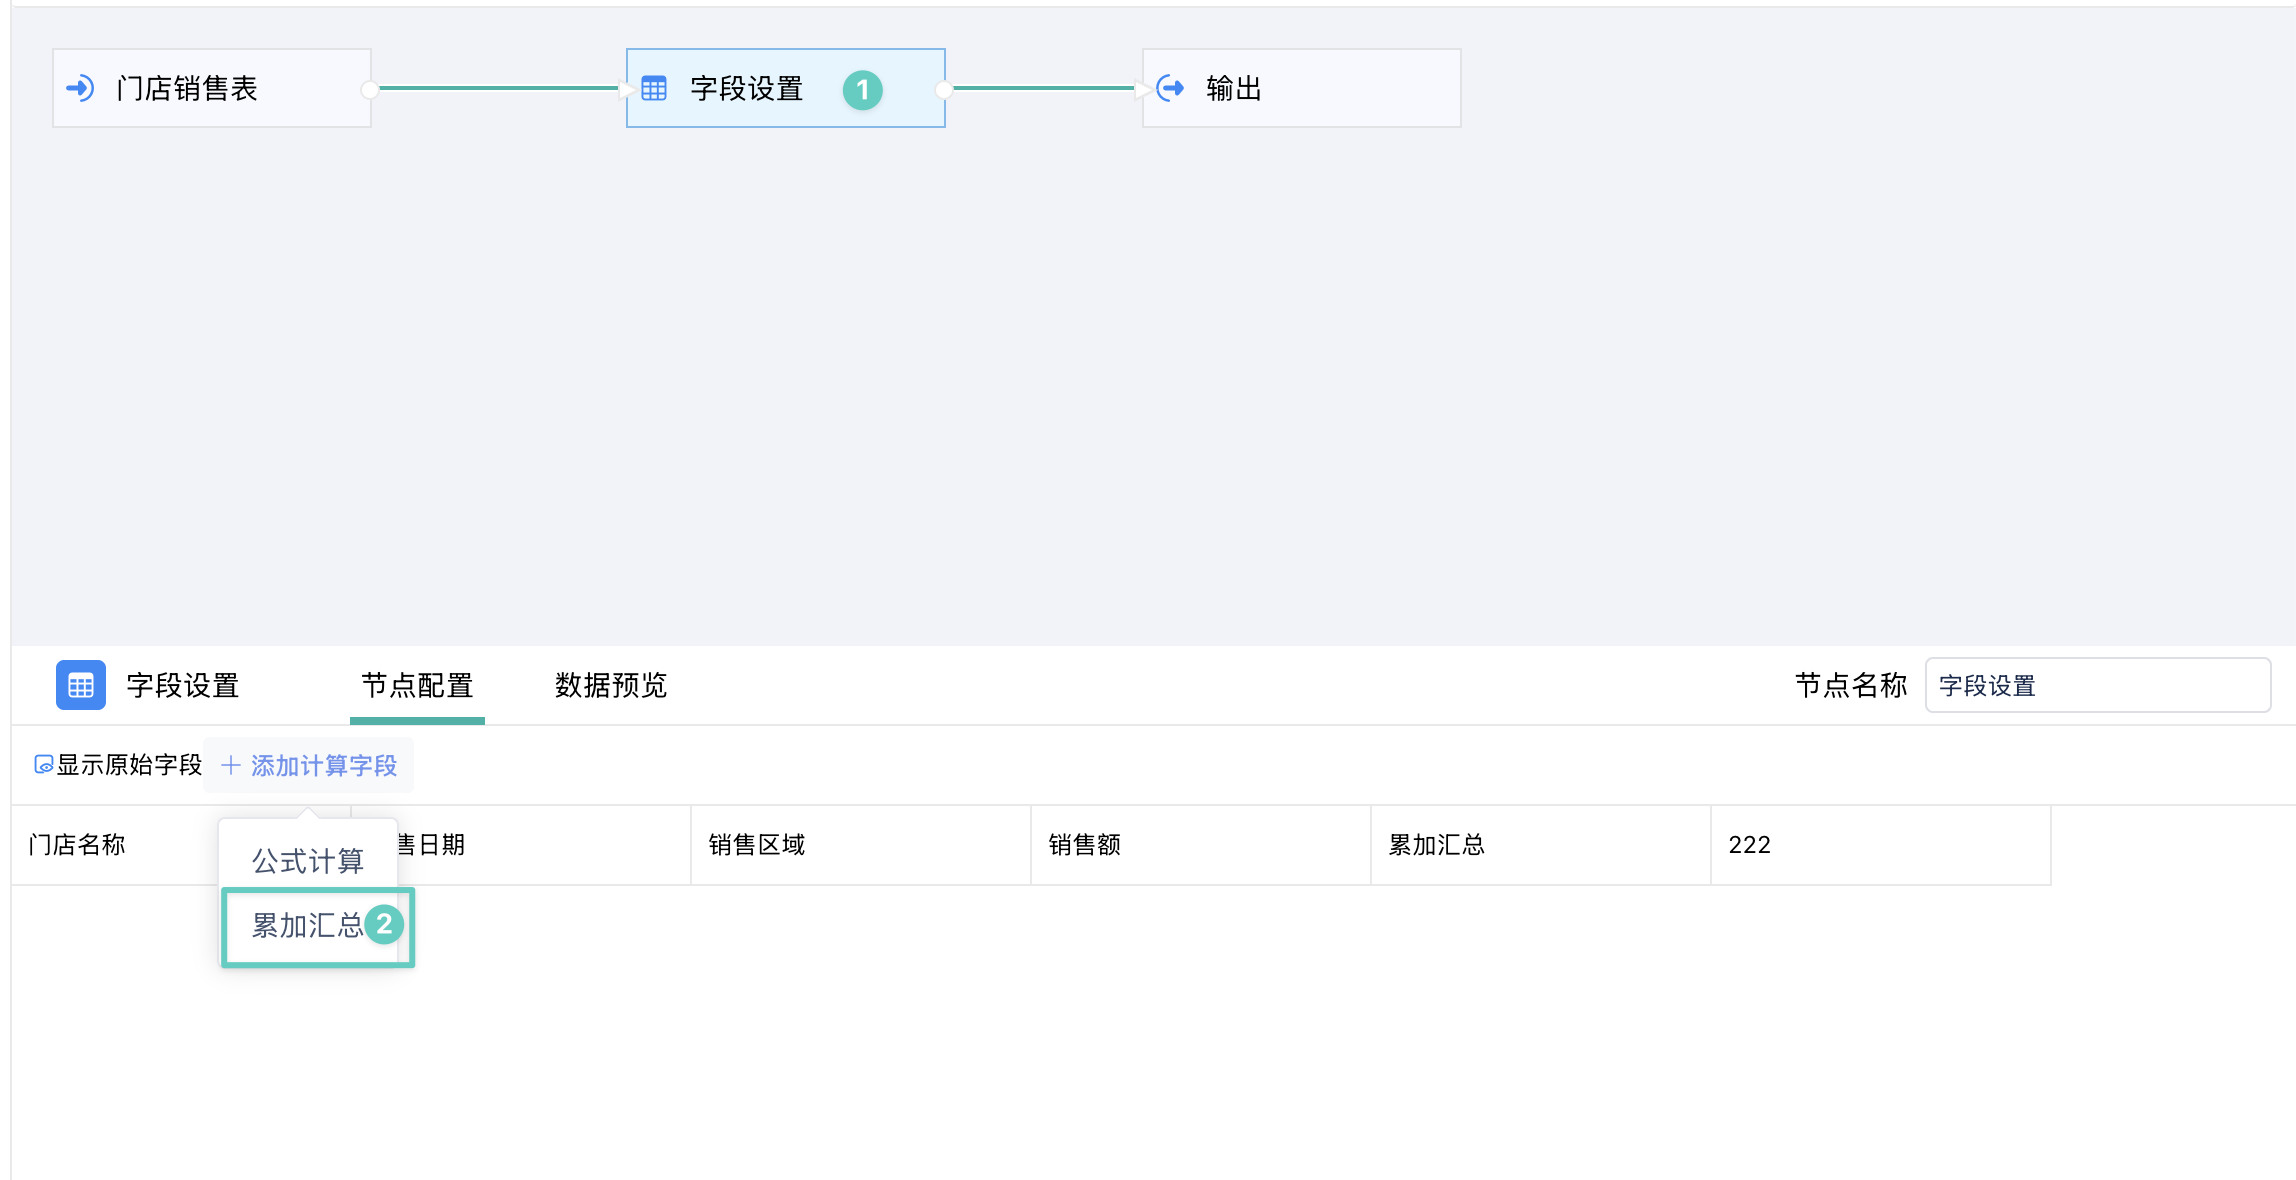The width and height of the screenshot is (2296, 1180).
Task: Toggle 显示原始字段 visibility
Action: point(128,765)
